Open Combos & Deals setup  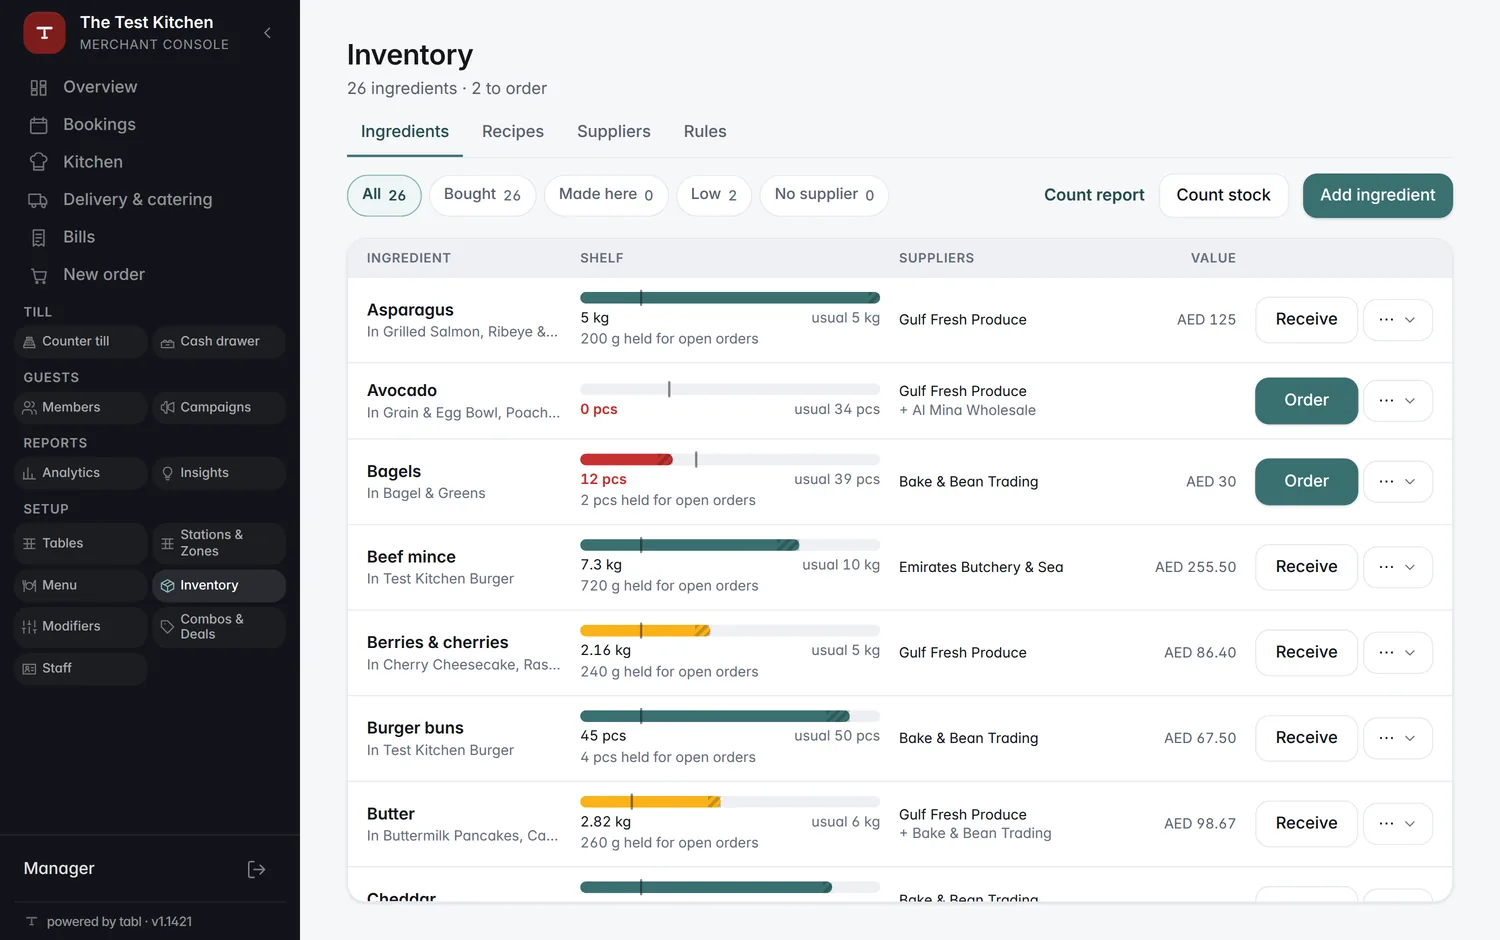coord(219,627)
